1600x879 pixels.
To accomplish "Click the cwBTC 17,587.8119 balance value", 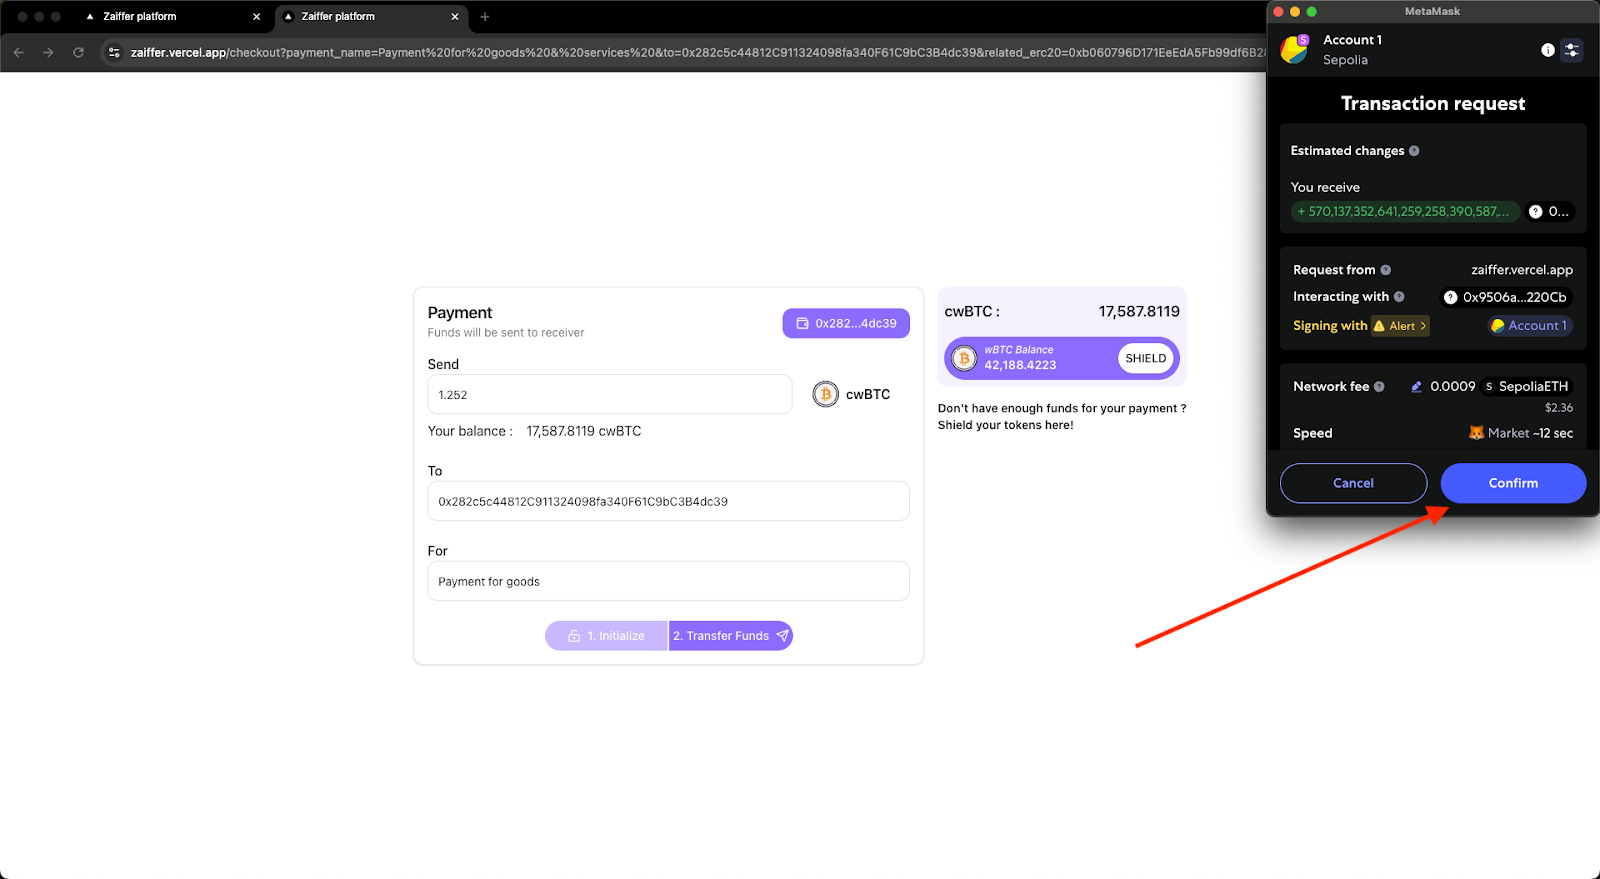I will (1139, 311).
